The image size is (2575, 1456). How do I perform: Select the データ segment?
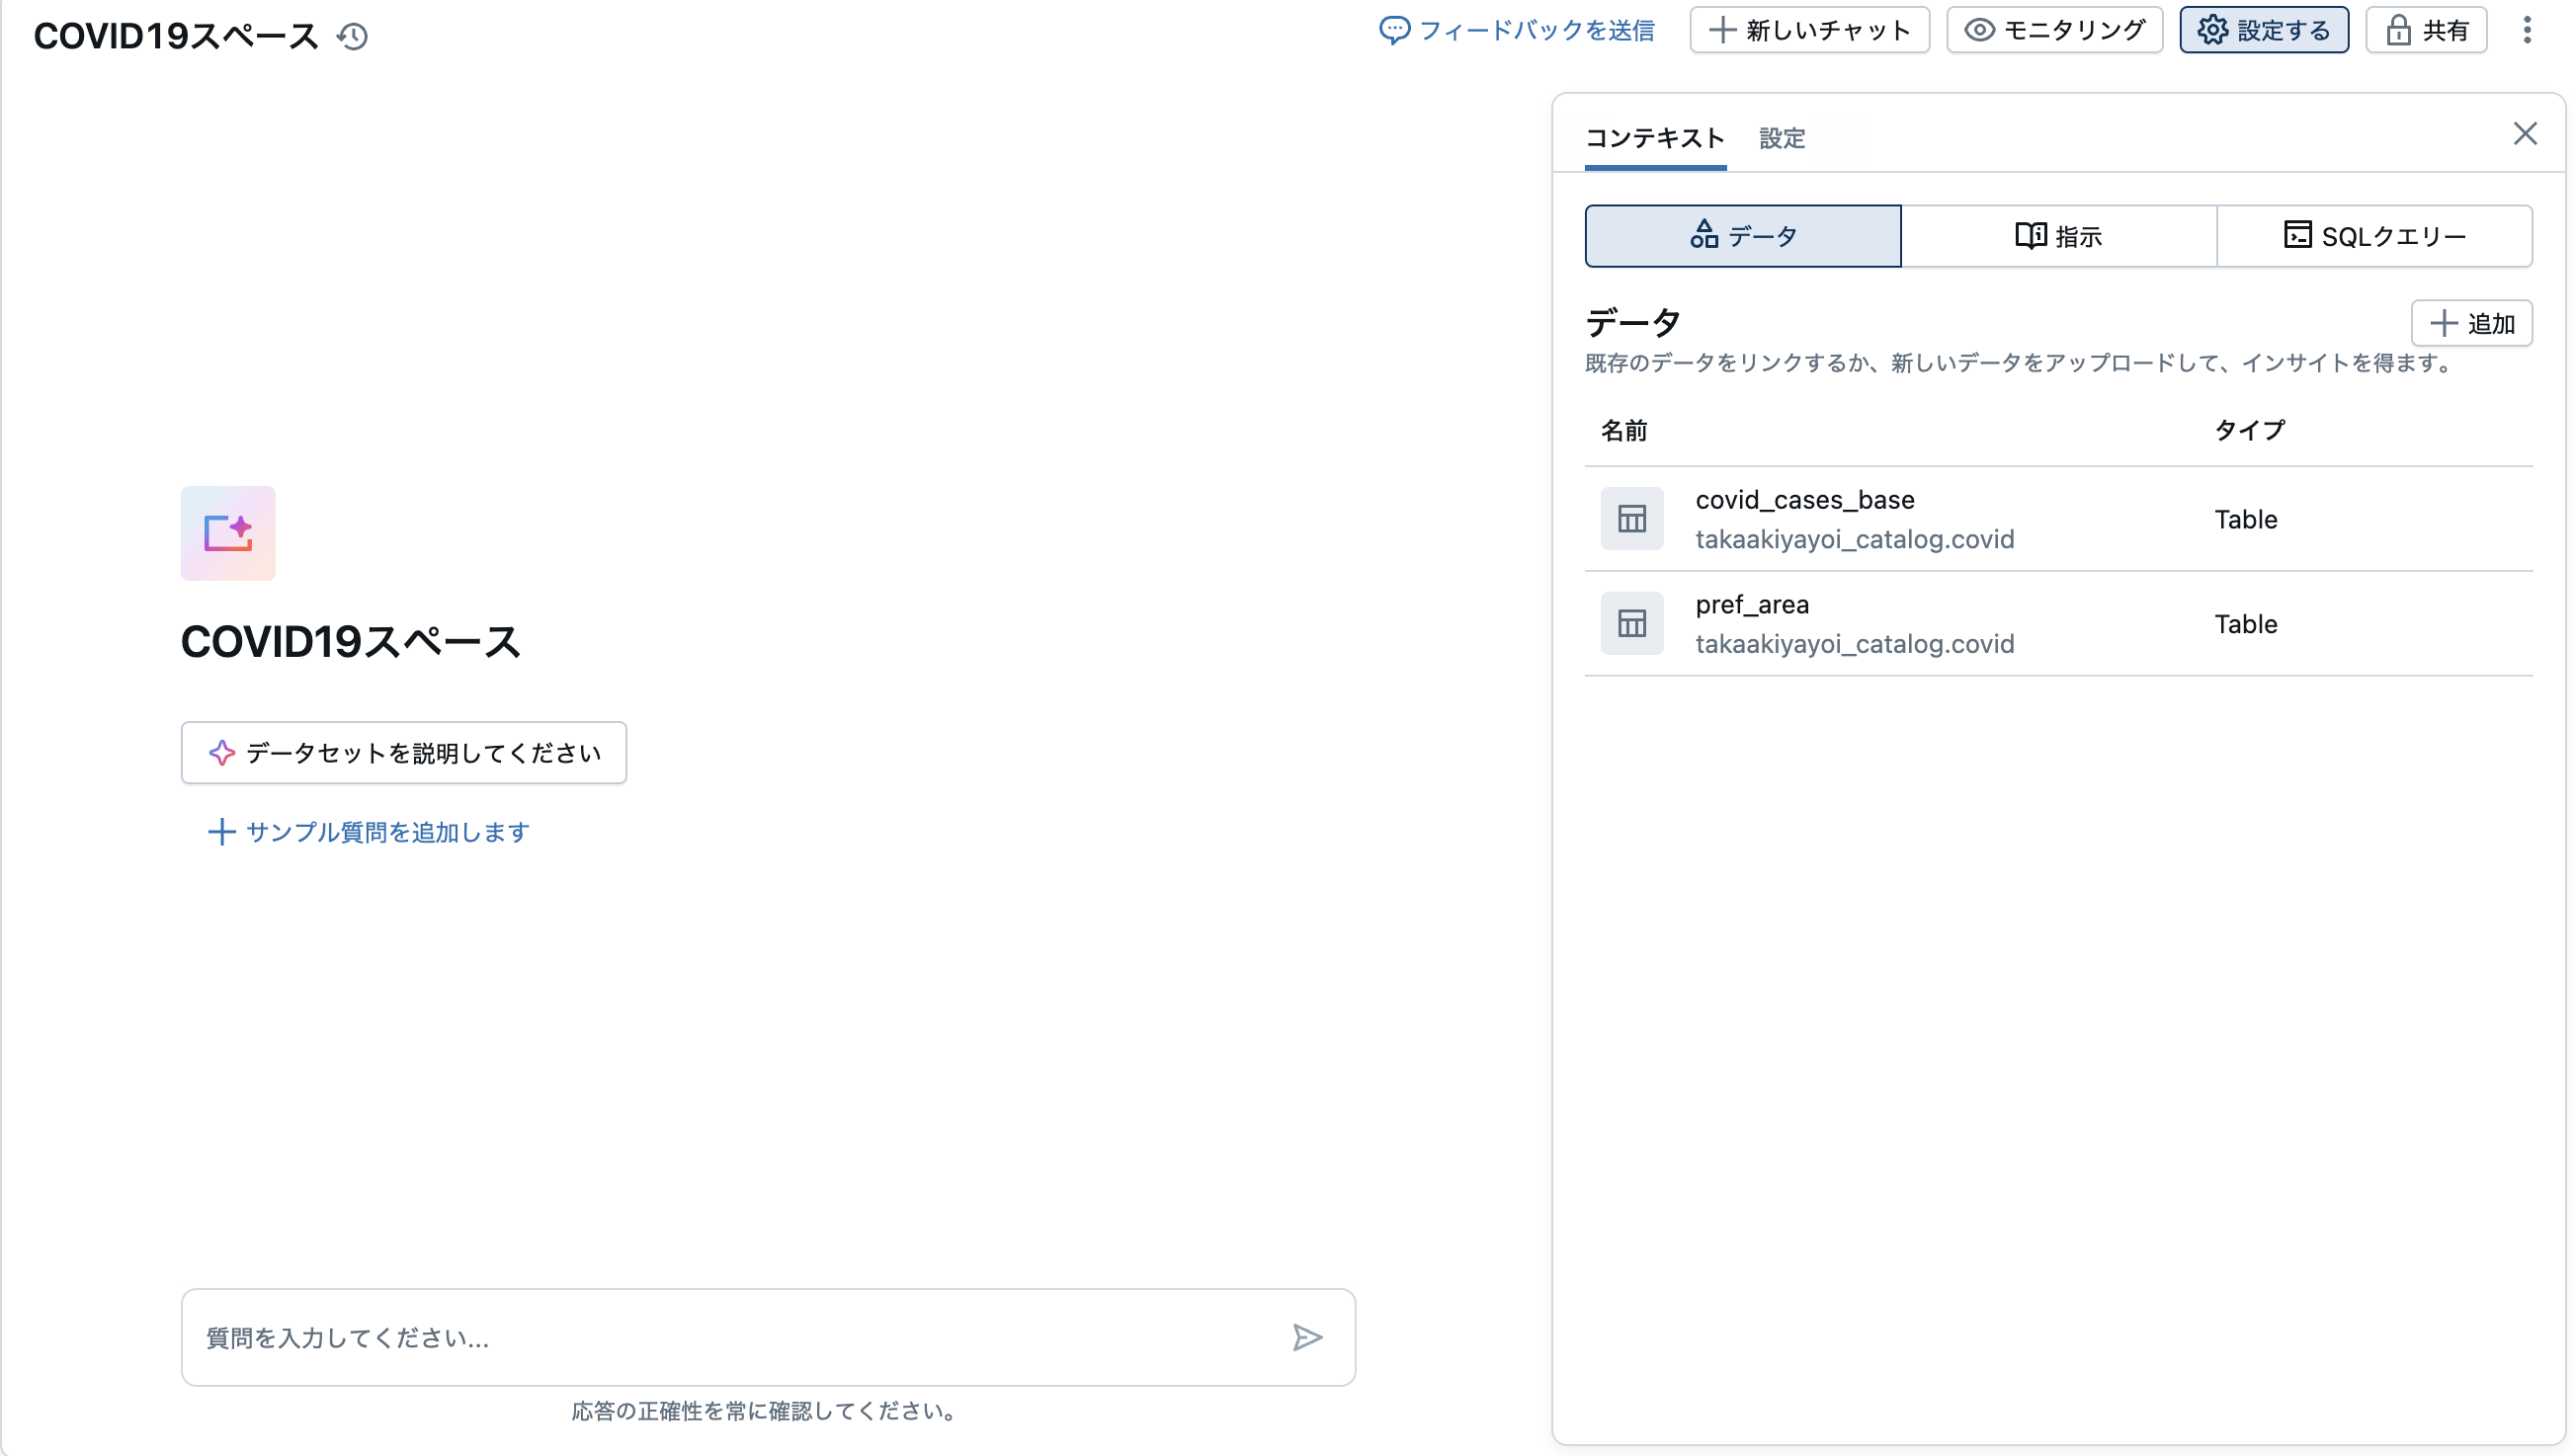(1742, 236)
